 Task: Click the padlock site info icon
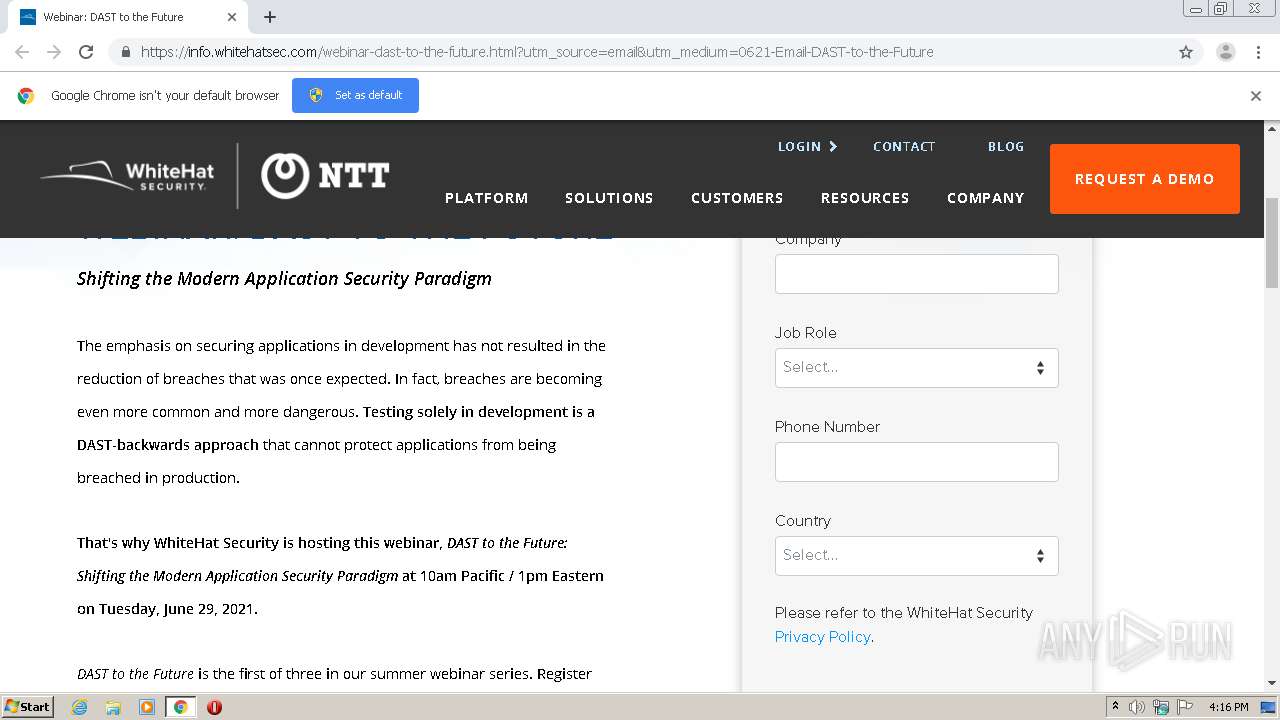[x=125, y=52]
